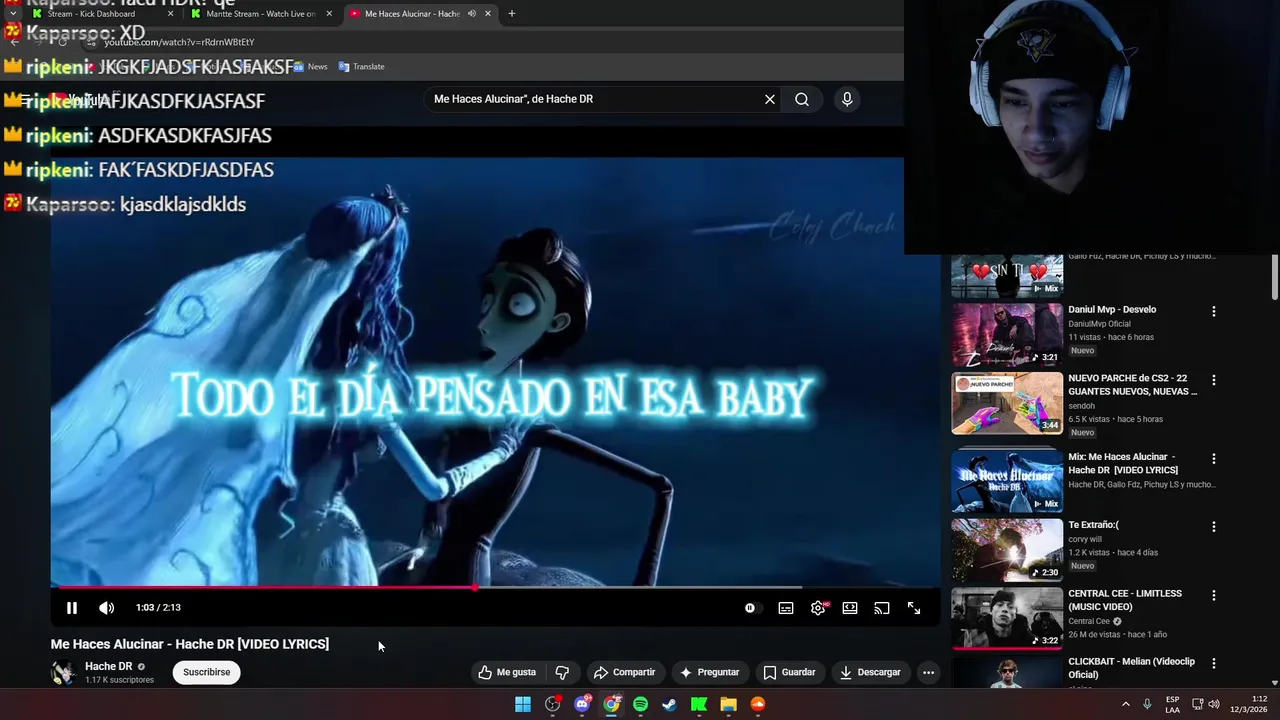Open CLICKBAIT - Melian video title
Image resolution: width=1280 pixels, height=720 pixels.
click(1131, 667)
